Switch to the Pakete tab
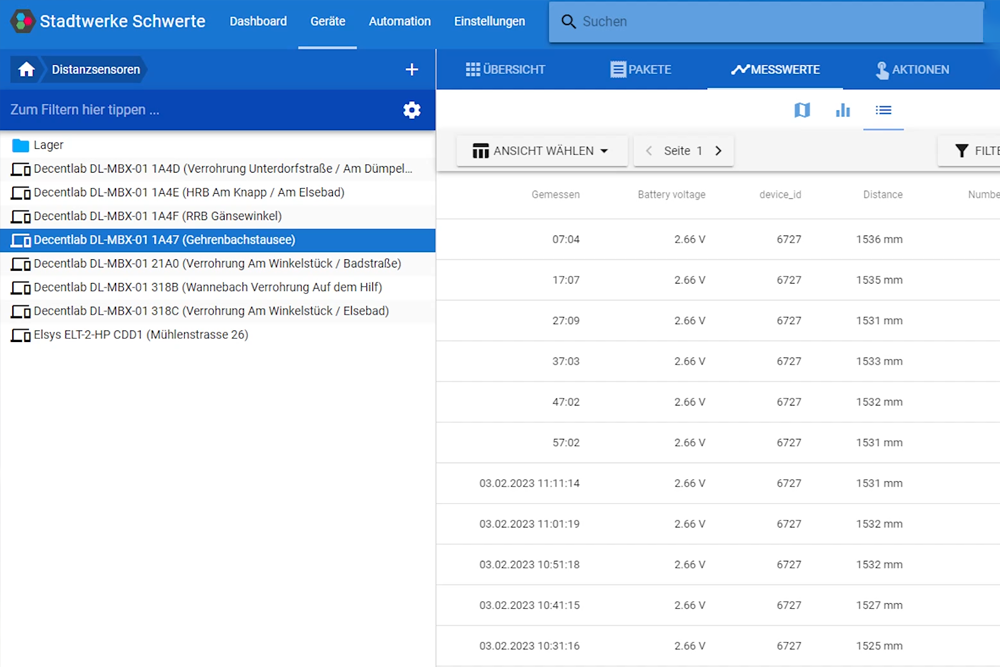Screen dimensions: 1000x667 640,70
